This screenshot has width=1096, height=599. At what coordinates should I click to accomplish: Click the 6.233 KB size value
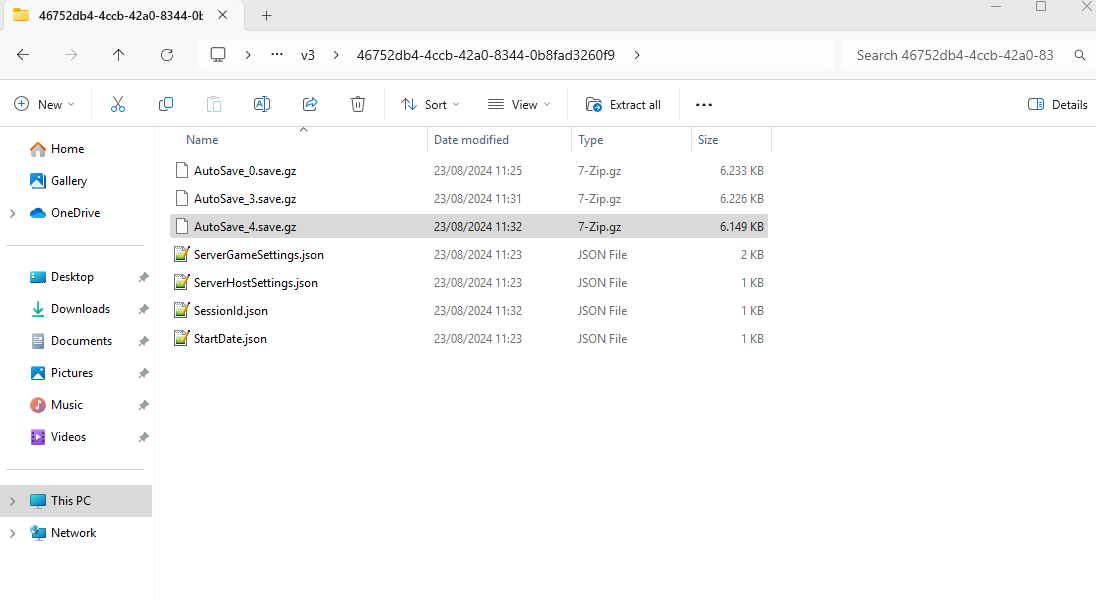click(742, 171)
